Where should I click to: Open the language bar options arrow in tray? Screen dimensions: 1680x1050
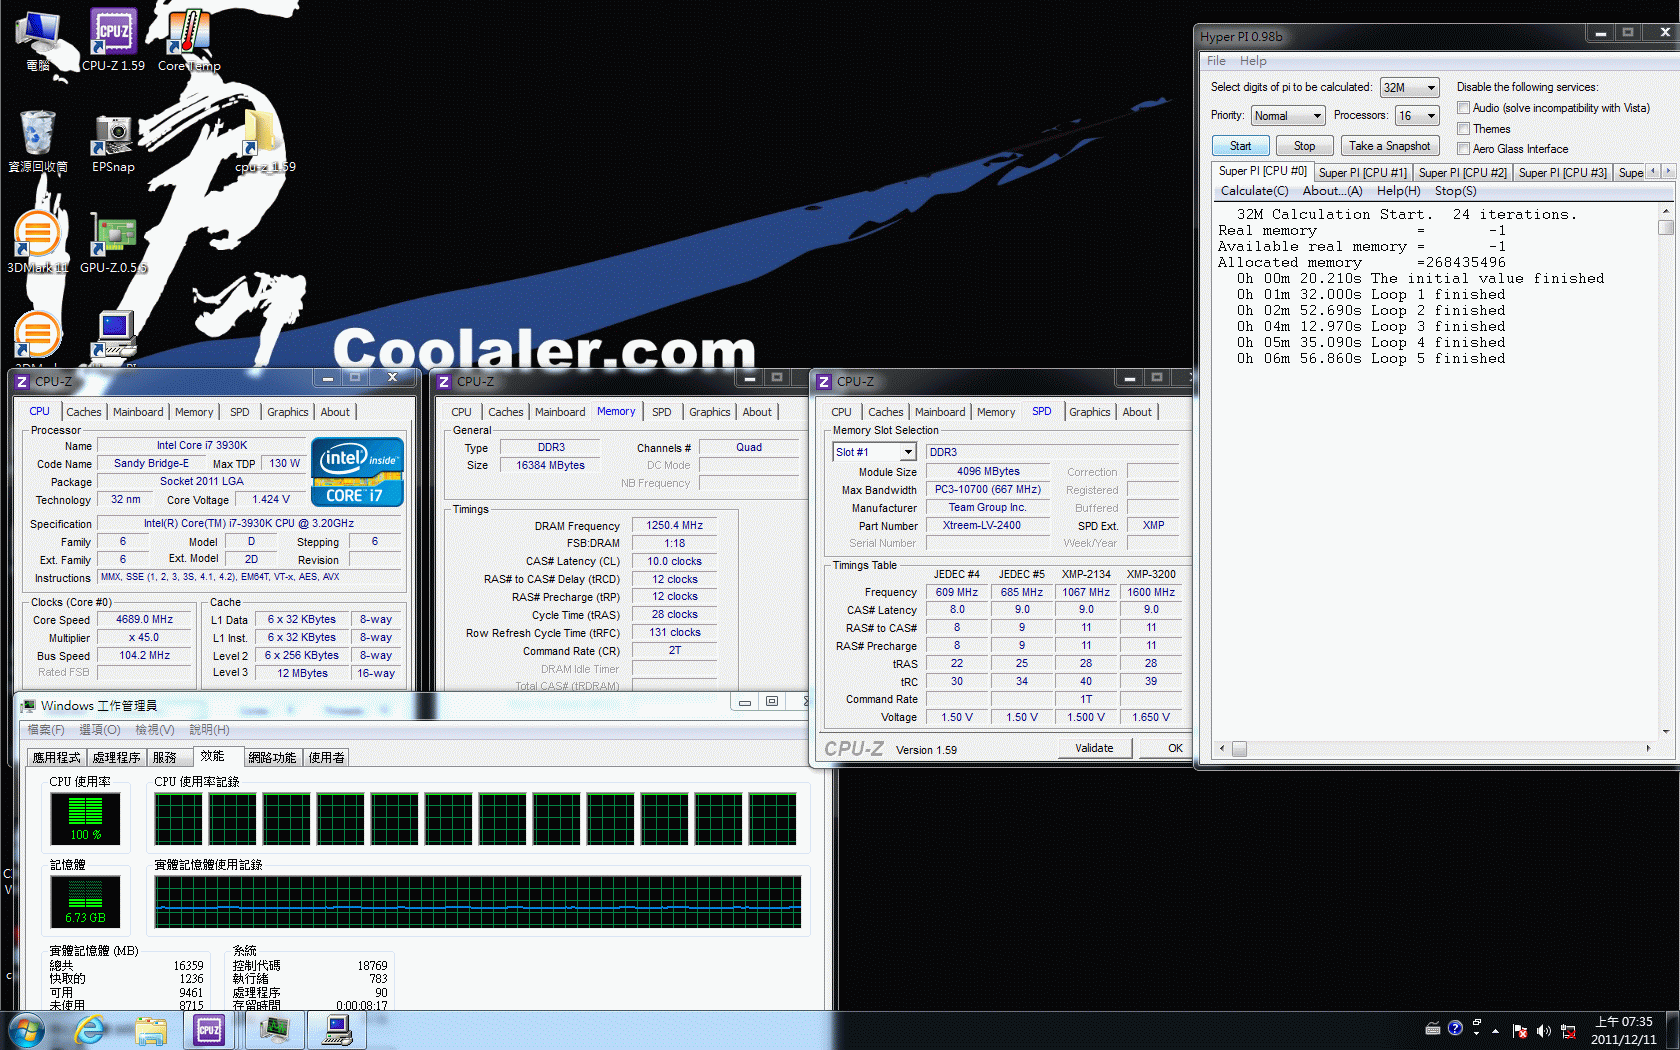tap(1476, 1033)
